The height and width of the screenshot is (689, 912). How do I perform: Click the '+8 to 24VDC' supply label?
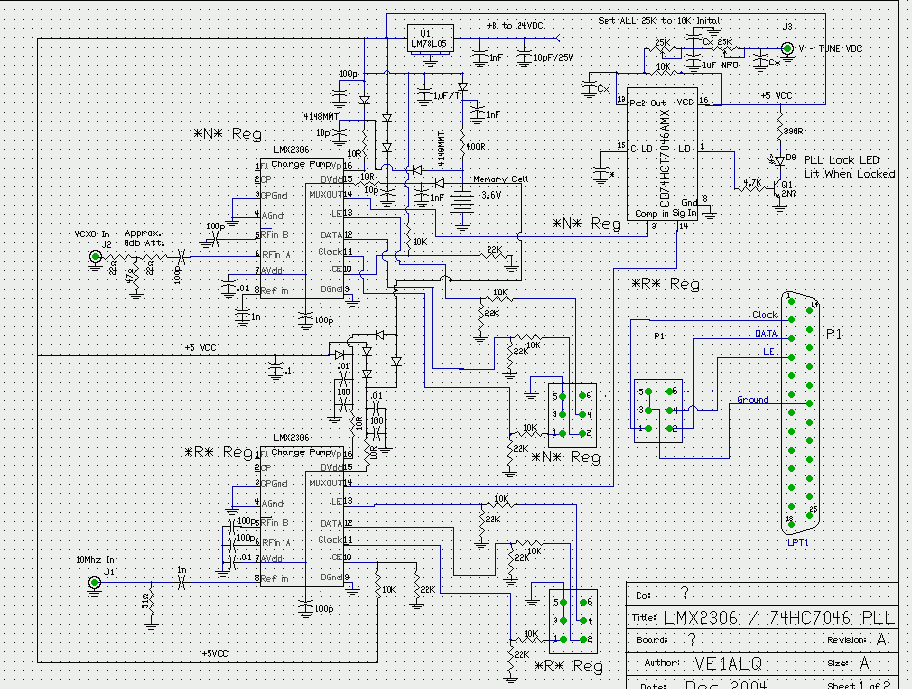[x=515, y=26]
